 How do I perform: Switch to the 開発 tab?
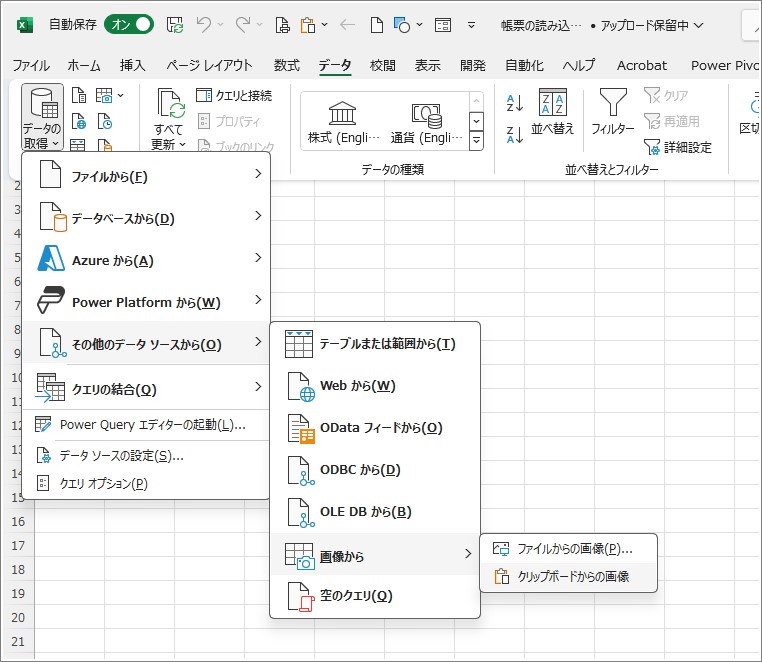[473, 65]
